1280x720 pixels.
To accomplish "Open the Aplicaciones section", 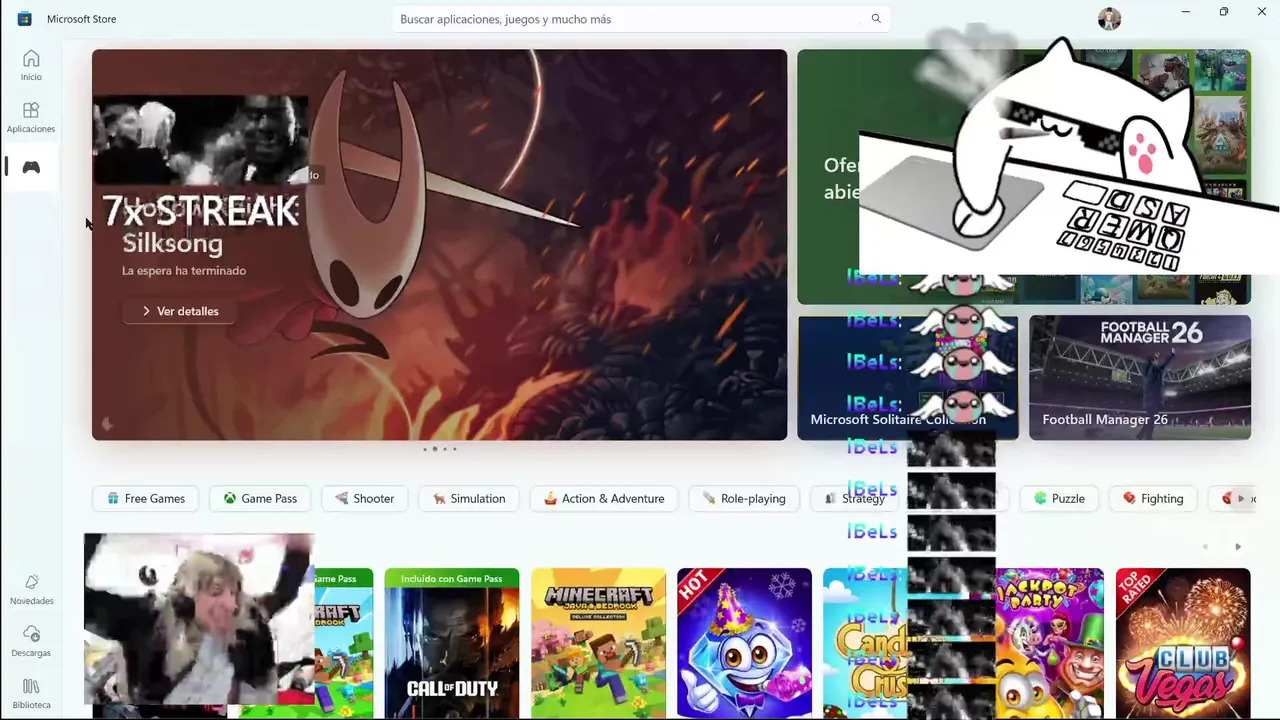I will pyautogui.click(x=31, y=117).
